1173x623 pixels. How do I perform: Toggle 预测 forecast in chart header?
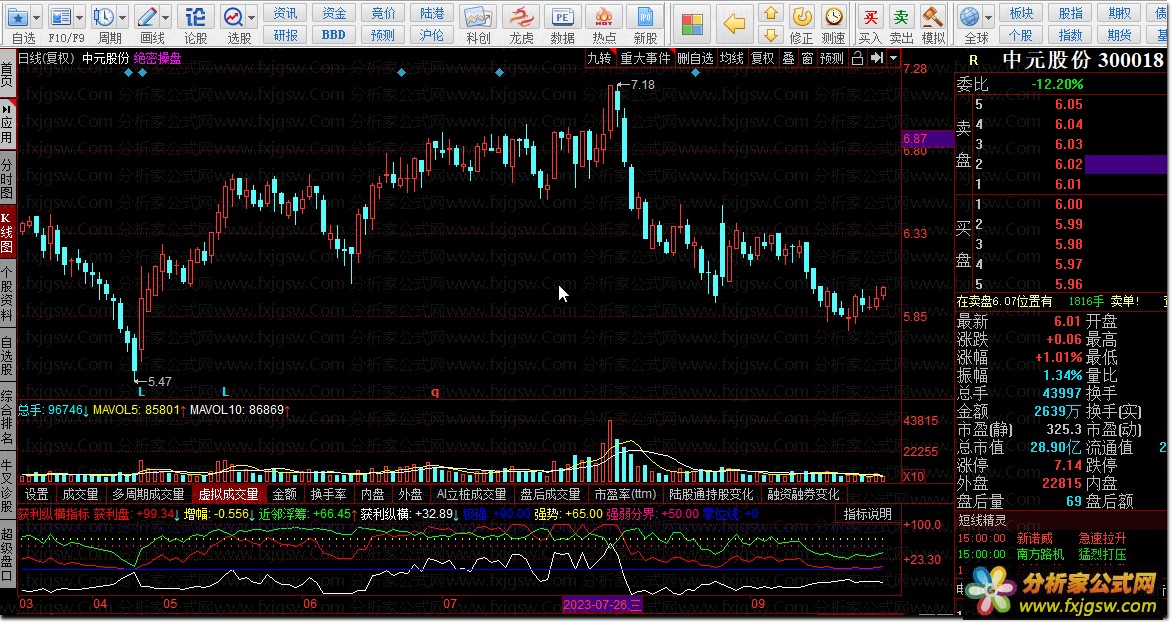[832, 58]
